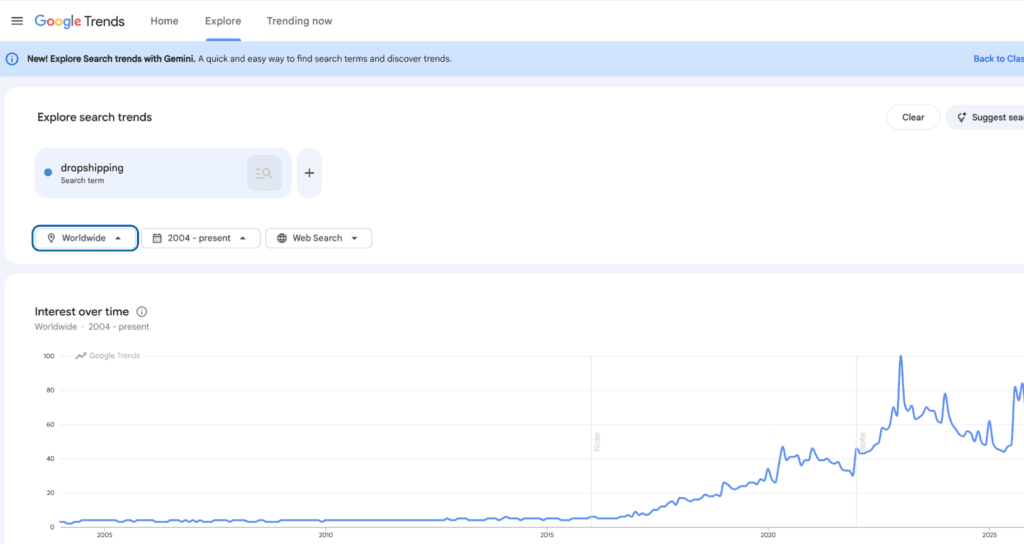This screenshot has width=1024, height=545.
Task: Click the 2016 Note marker on chart
Action: pos(596,442)
